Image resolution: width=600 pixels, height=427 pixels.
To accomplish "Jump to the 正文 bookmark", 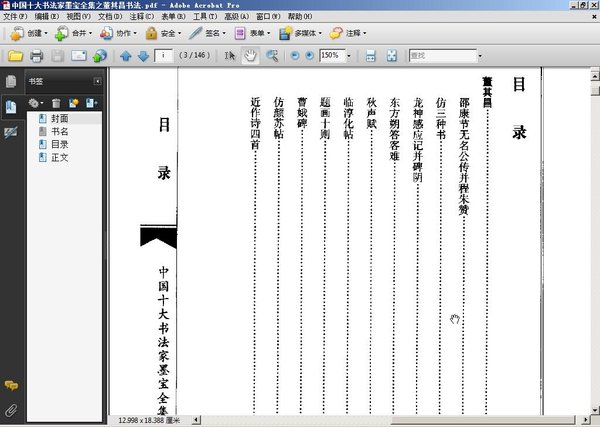I will 60,157.
